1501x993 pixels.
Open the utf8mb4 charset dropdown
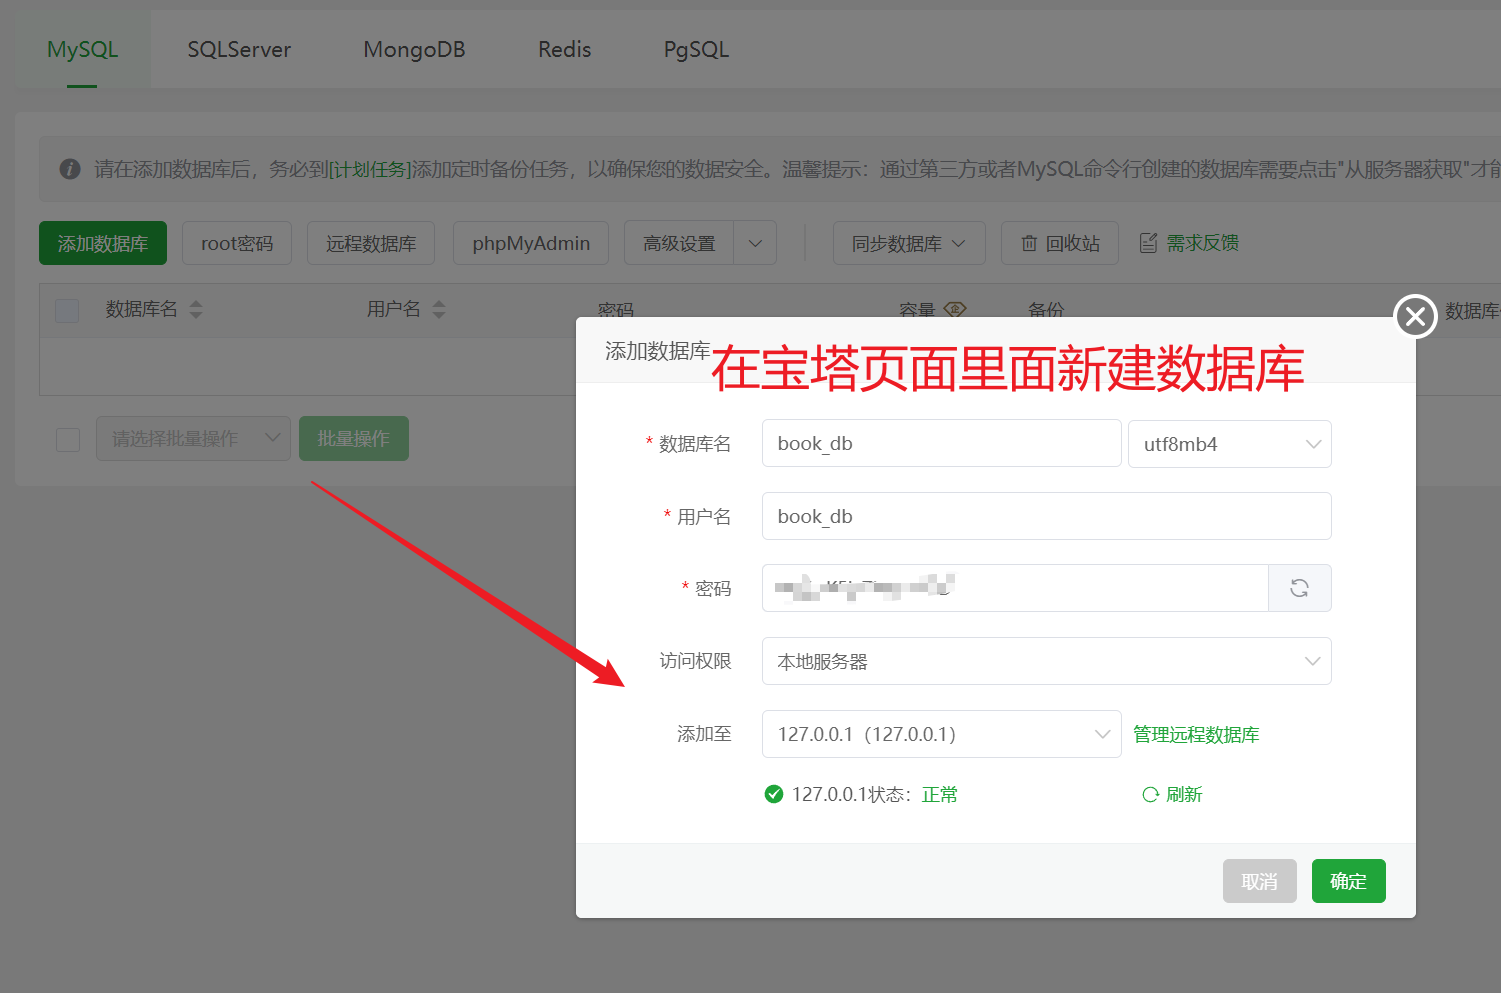pyautogui.click(x=1229, y=444)
